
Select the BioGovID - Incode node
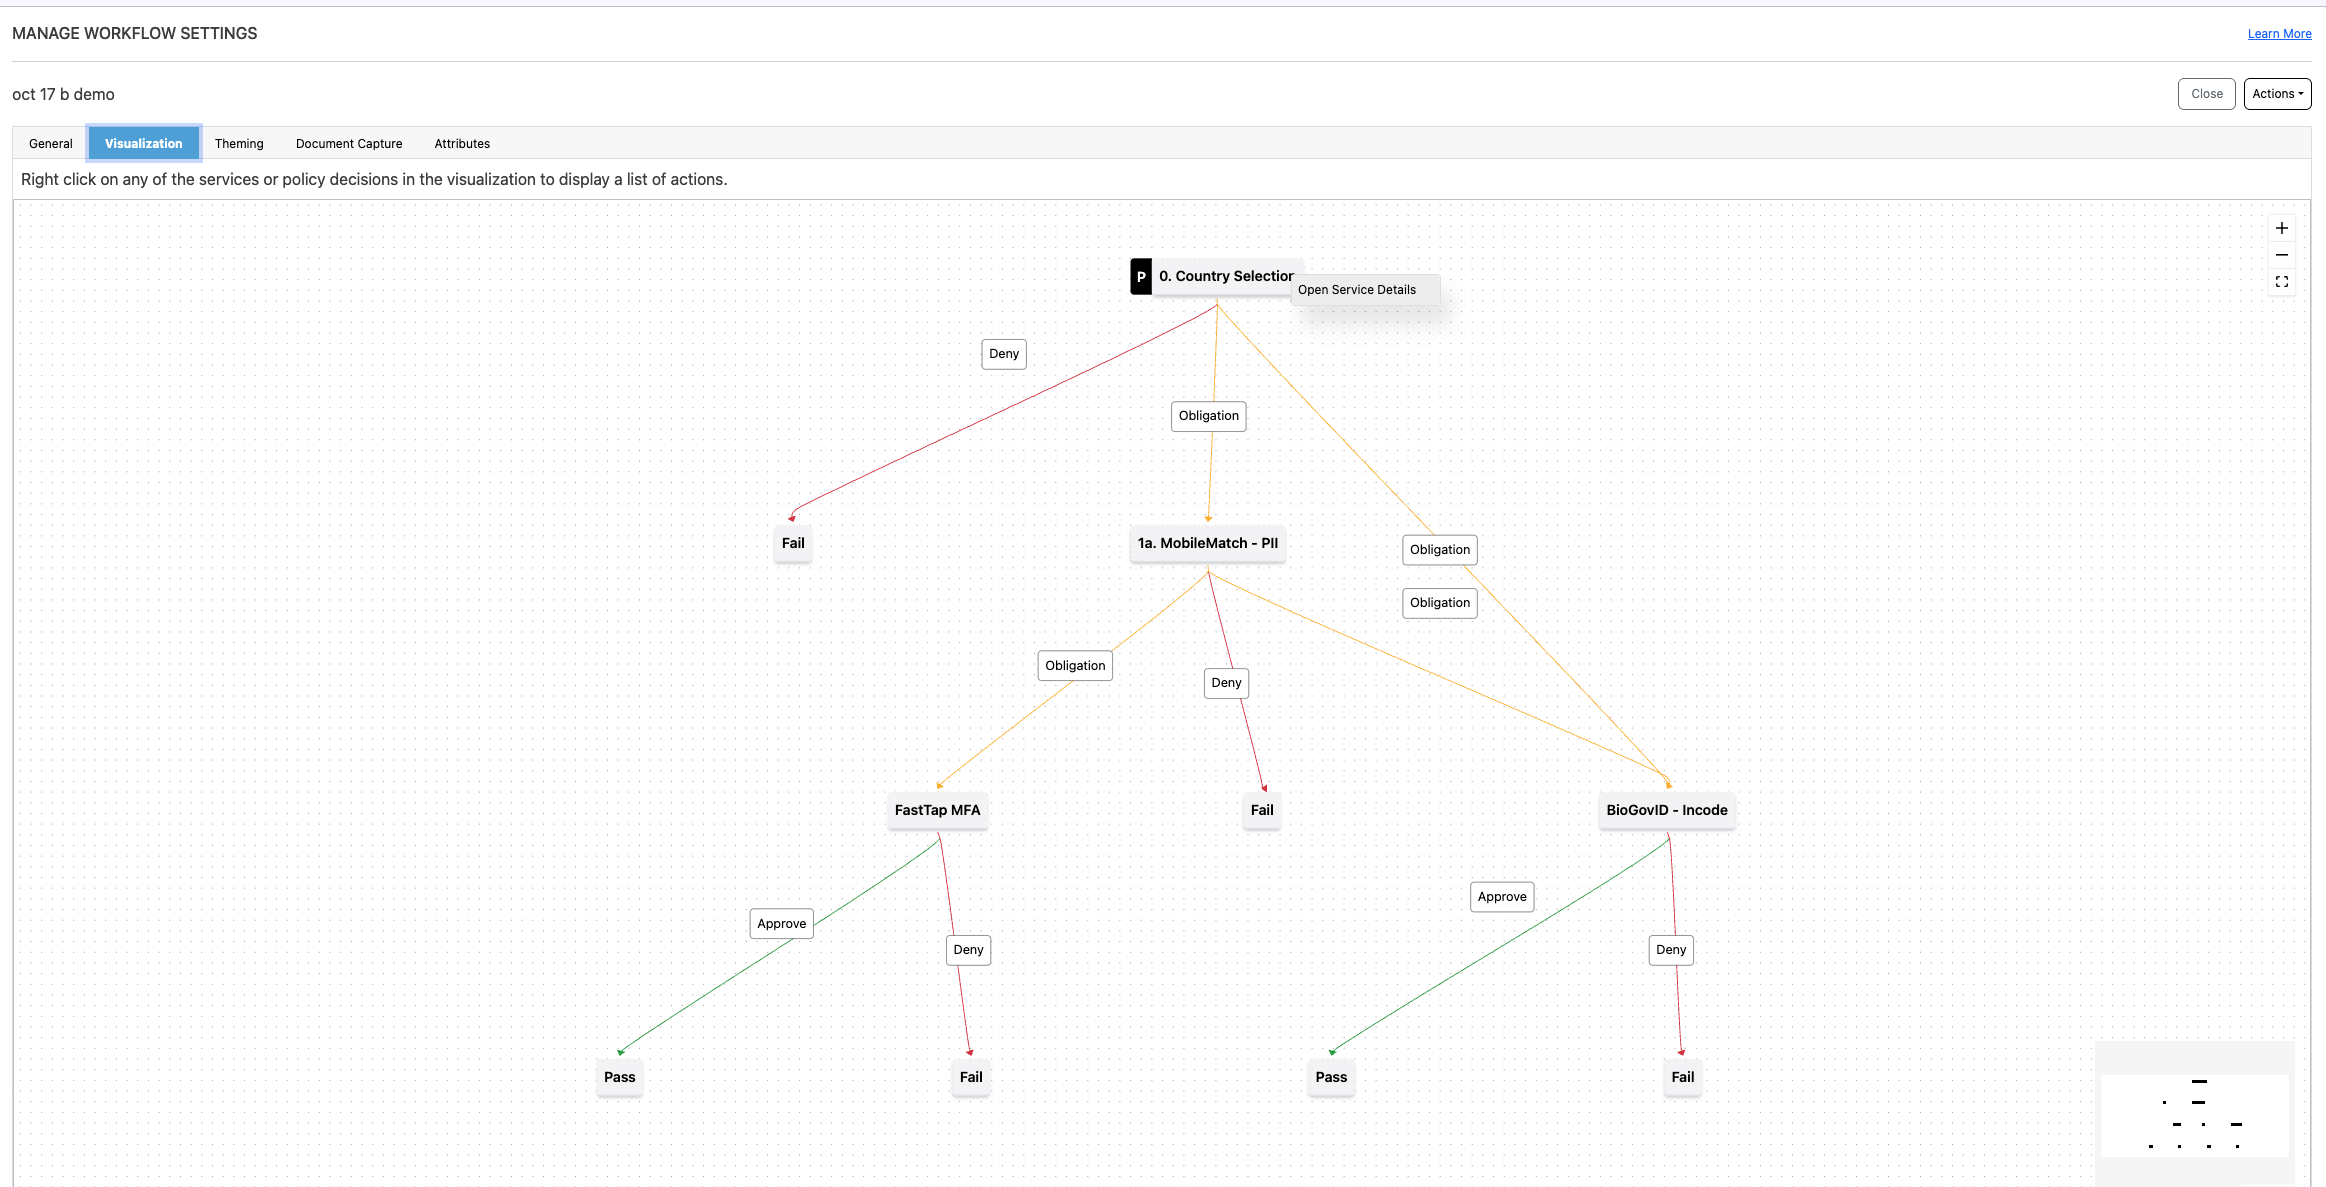pyautogui.click(x=1666, y=810)
